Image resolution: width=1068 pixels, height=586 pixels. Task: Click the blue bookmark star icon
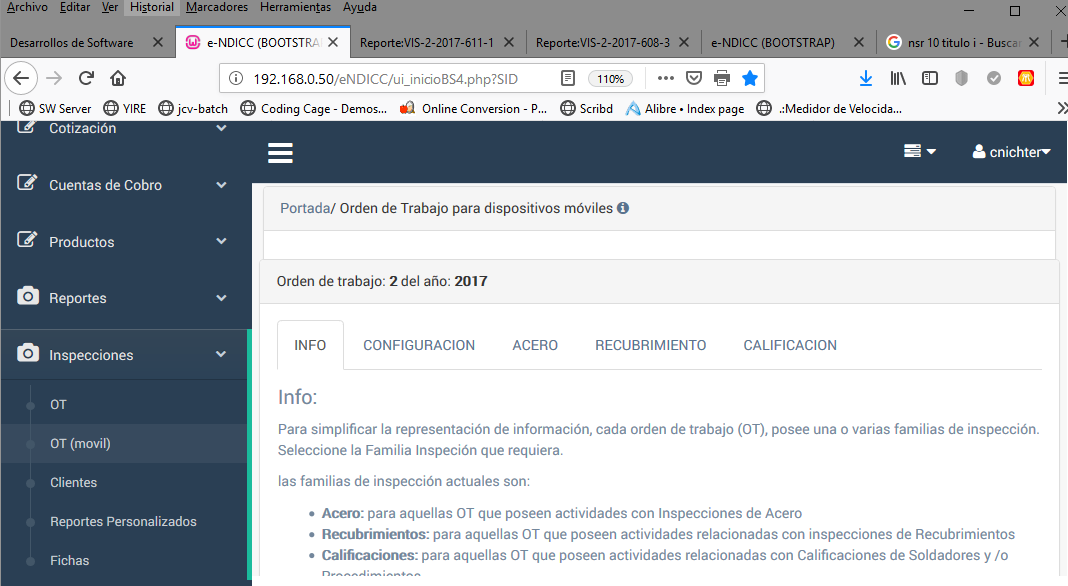tap(749, 78)
